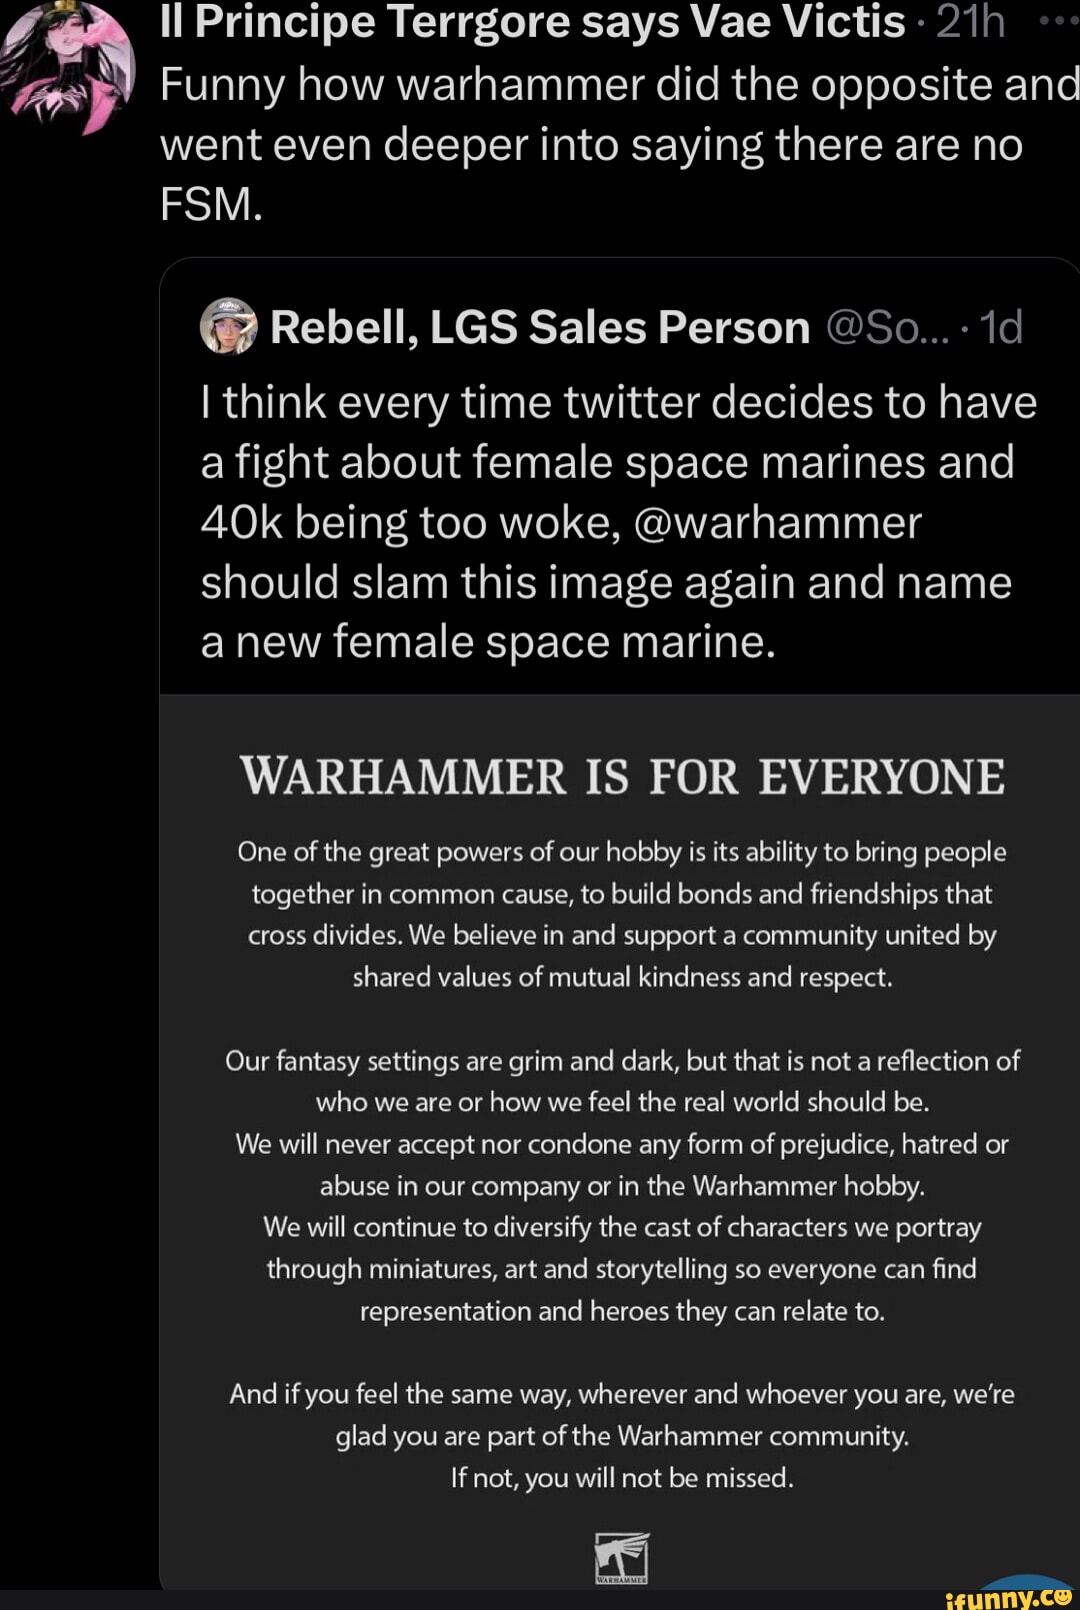Click the Warhammer logo below the statement

pyautogui.click(x=622, y=1558)
